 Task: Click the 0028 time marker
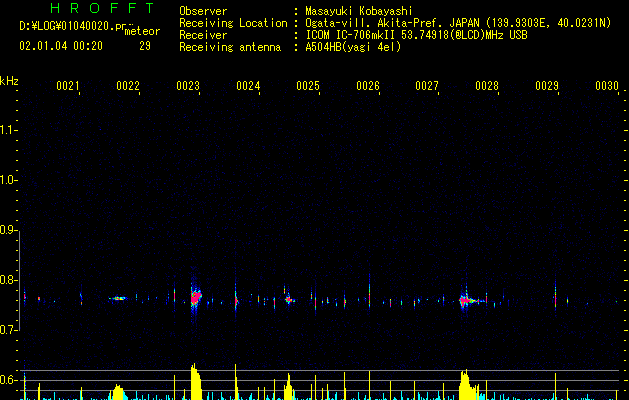point(487,86)
